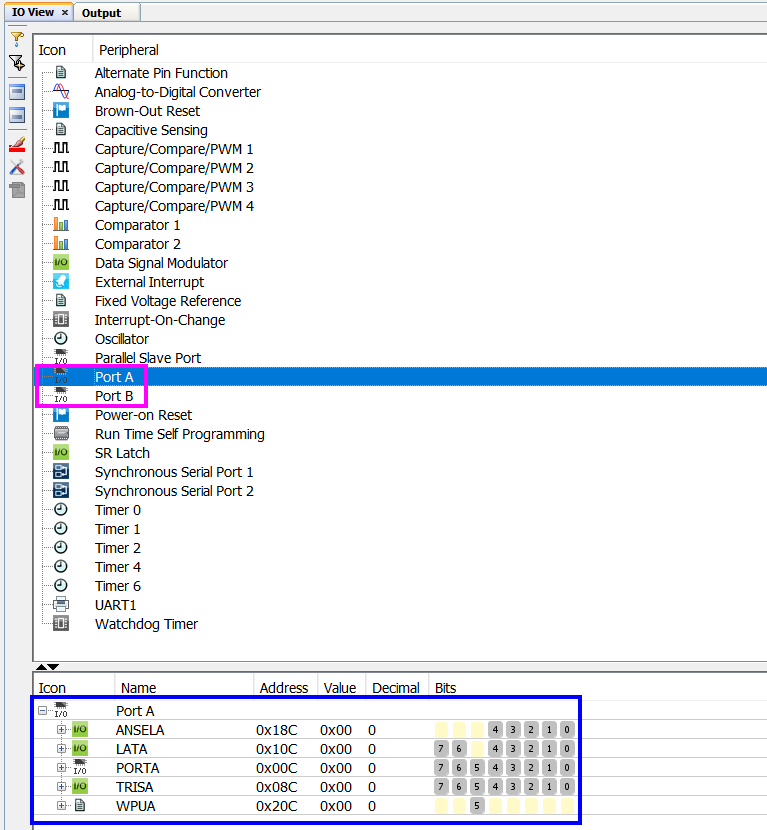Click the Comparator 1 bar chart icon
Screen dimensions: 767x830
coord(61,224)
